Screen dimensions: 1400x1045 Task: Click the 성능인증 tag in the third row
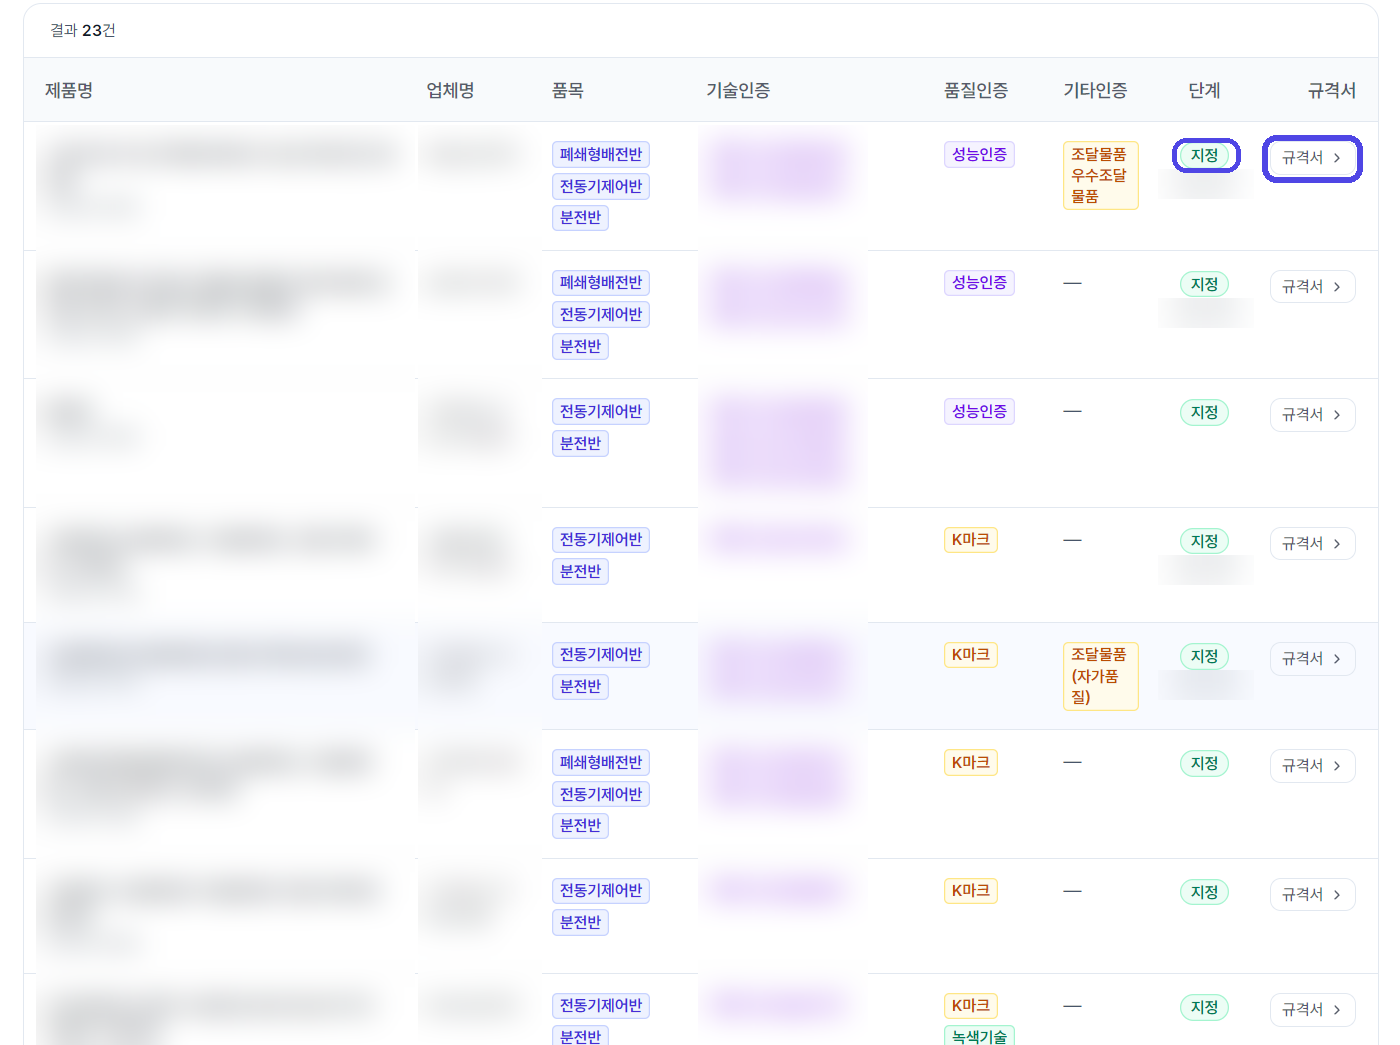(979, 412)
